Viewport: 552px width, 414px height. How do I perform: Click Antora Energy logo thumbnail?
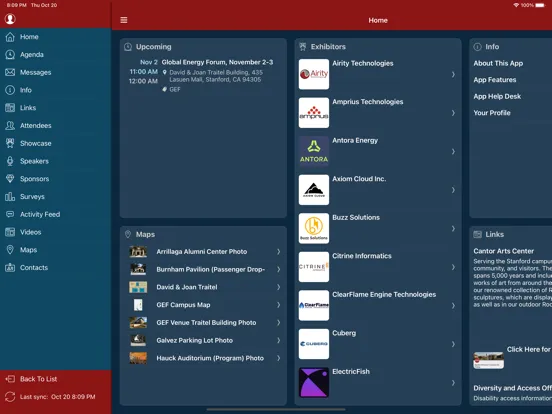[314, 151]
